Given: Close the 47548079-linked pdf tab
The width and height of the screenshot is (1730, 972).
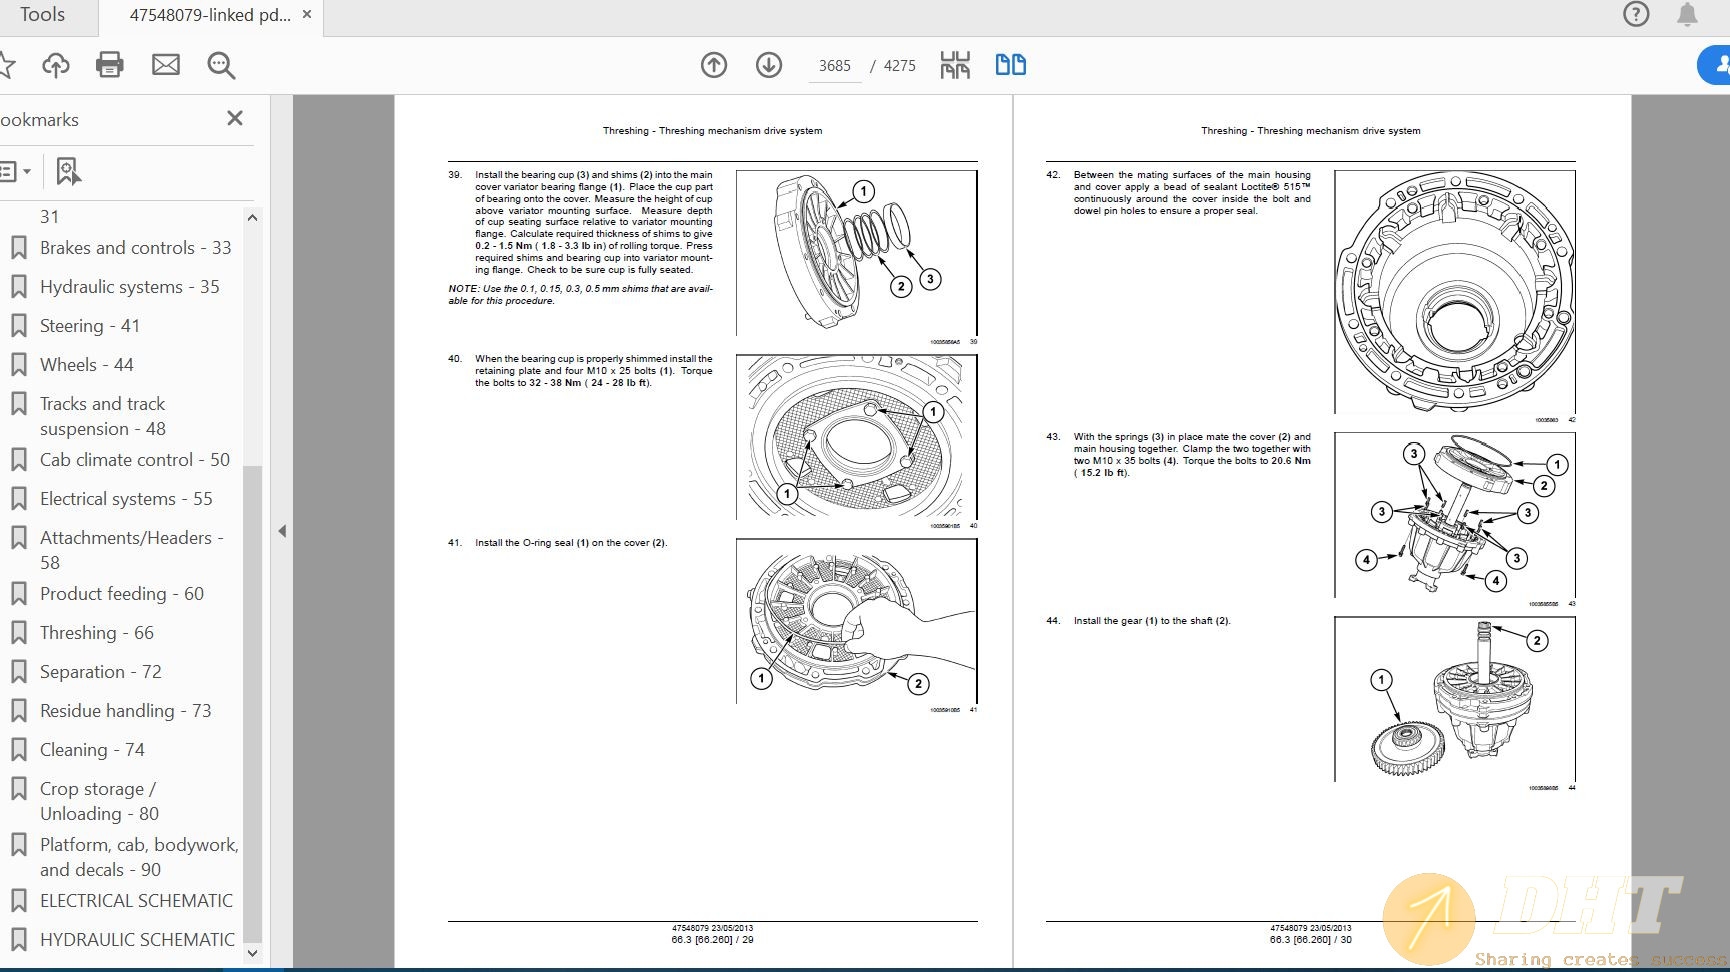Looking at the screenshot, I should pyautogui.click(x=307, y=14).
